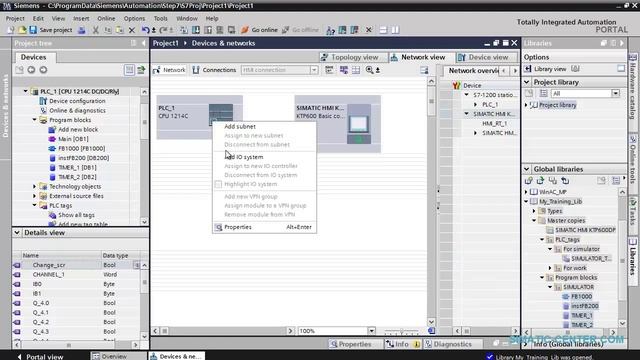The width and height of the screenshot is (640, 360).
Task: Open project folder icon in toolbar
Action: (22, 30)
